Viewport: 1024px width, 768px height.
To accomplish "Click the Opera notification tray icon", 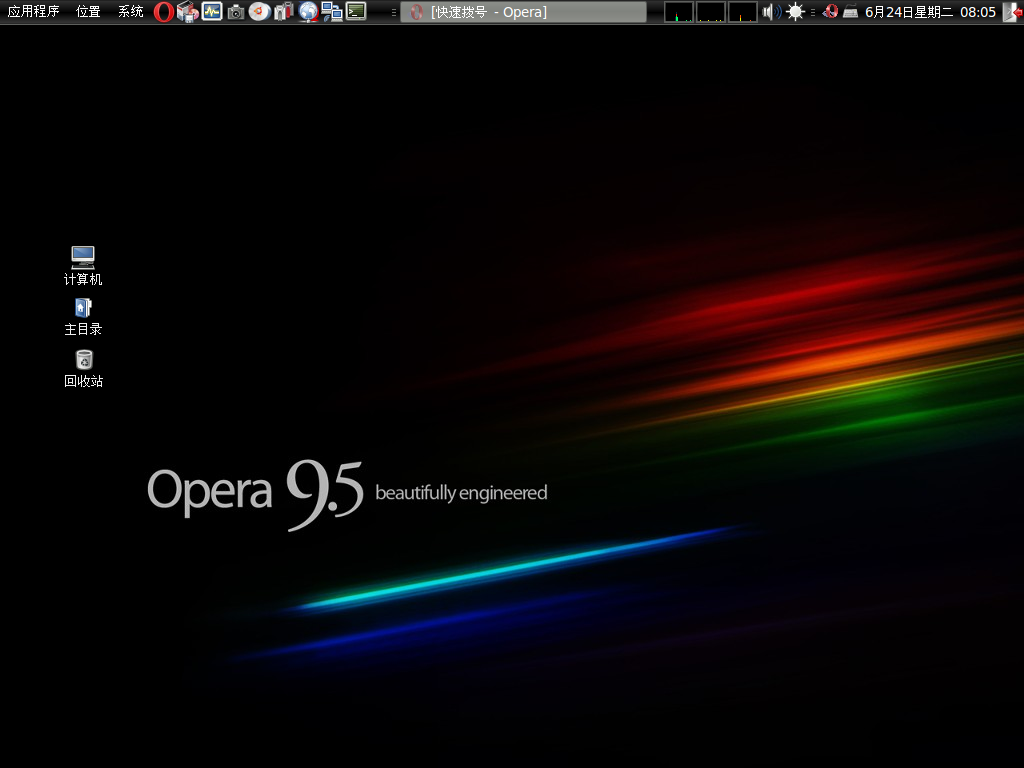I will coord(830,12).
